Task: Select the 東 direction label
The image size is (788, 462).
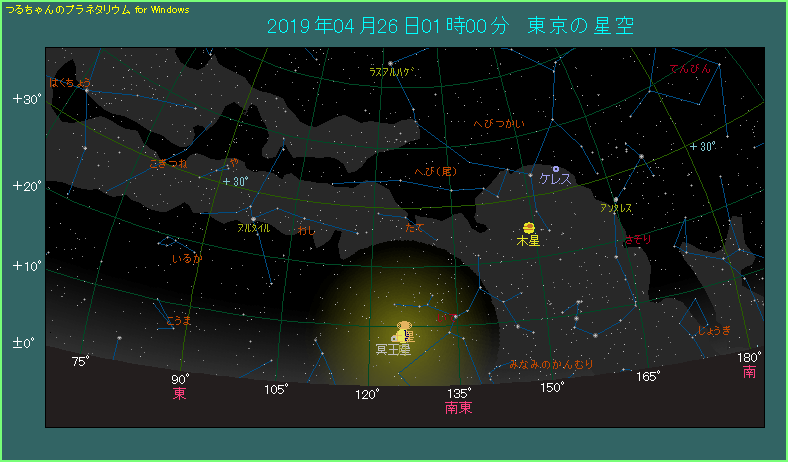Action: coord(180,394)
